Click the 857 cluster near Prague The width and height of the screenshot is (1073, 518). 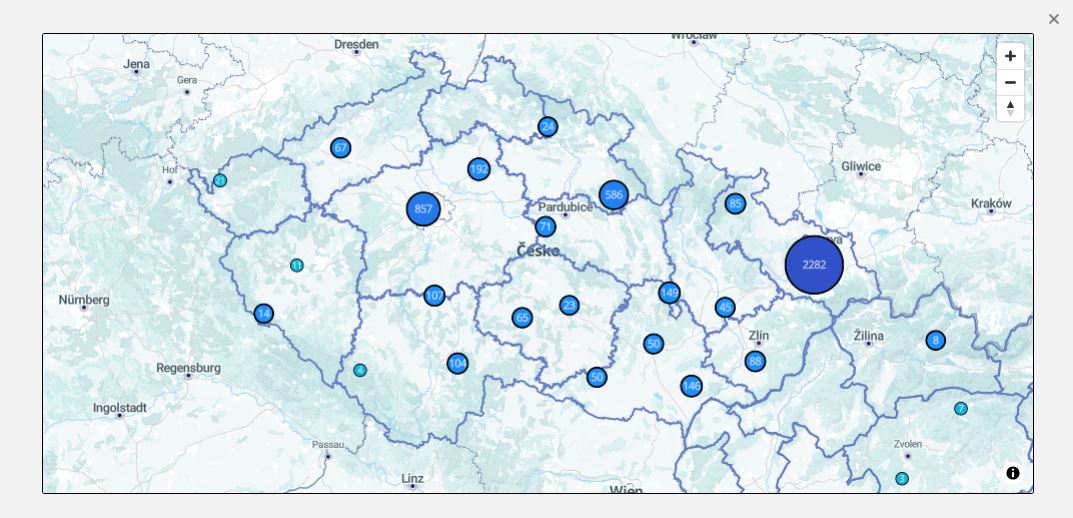(x=423, y=209)
